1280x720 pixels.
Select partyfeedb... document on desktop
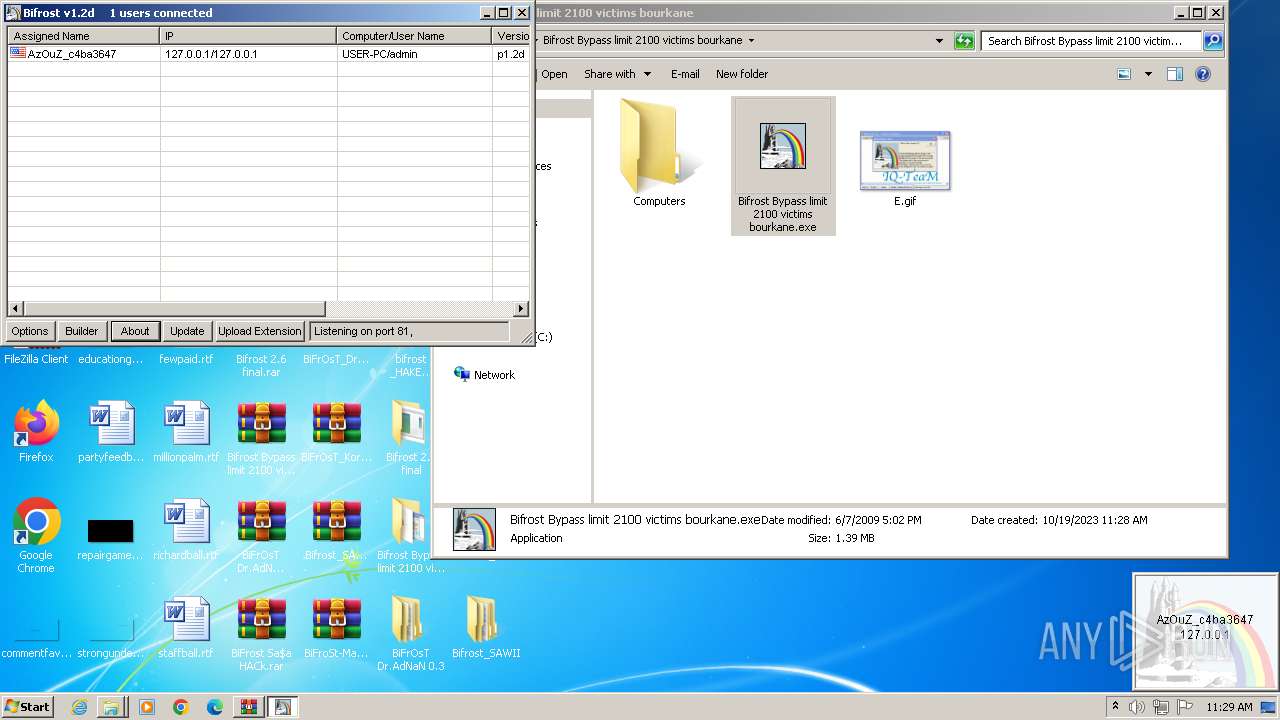pos(111,432)
